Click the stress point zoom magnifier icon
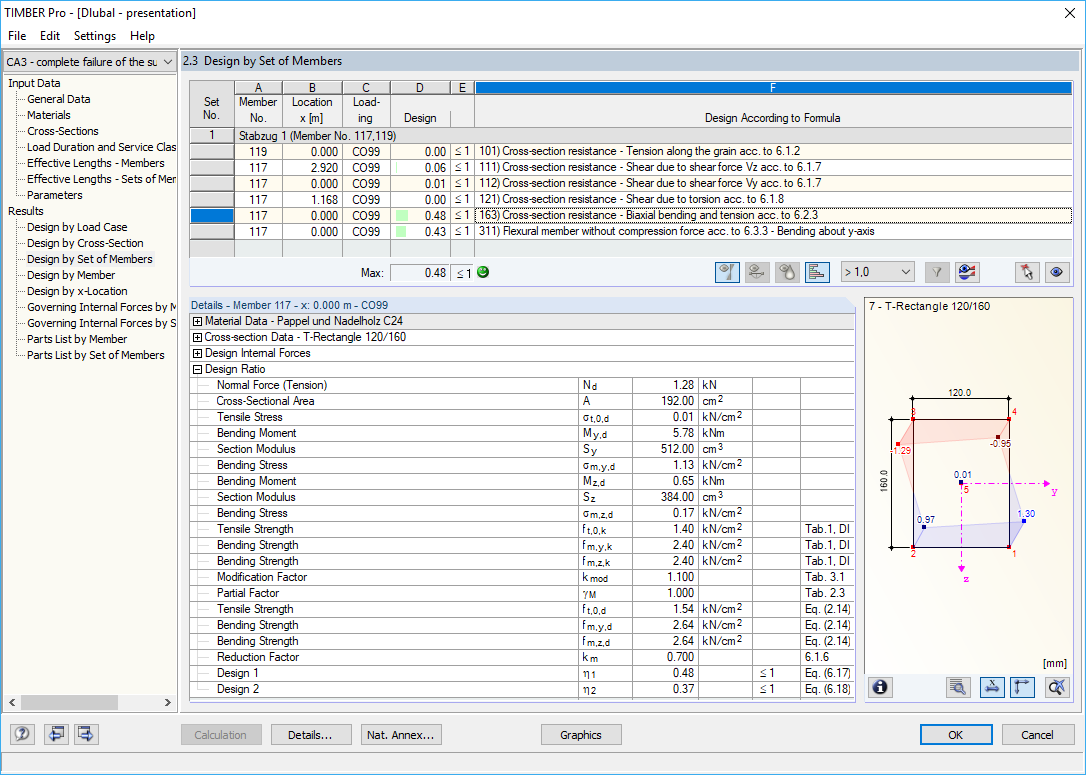The height and width of the screenshot is (775, 1086). (x=958, y=687)
